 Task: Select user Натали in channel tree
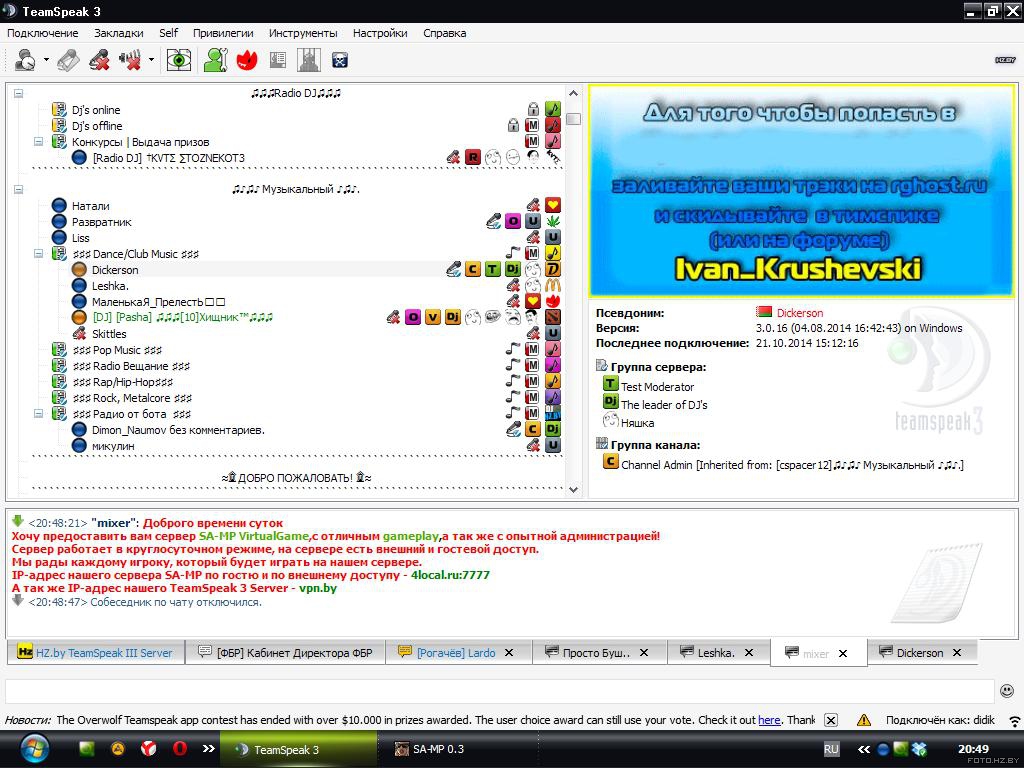click(91, 206)
